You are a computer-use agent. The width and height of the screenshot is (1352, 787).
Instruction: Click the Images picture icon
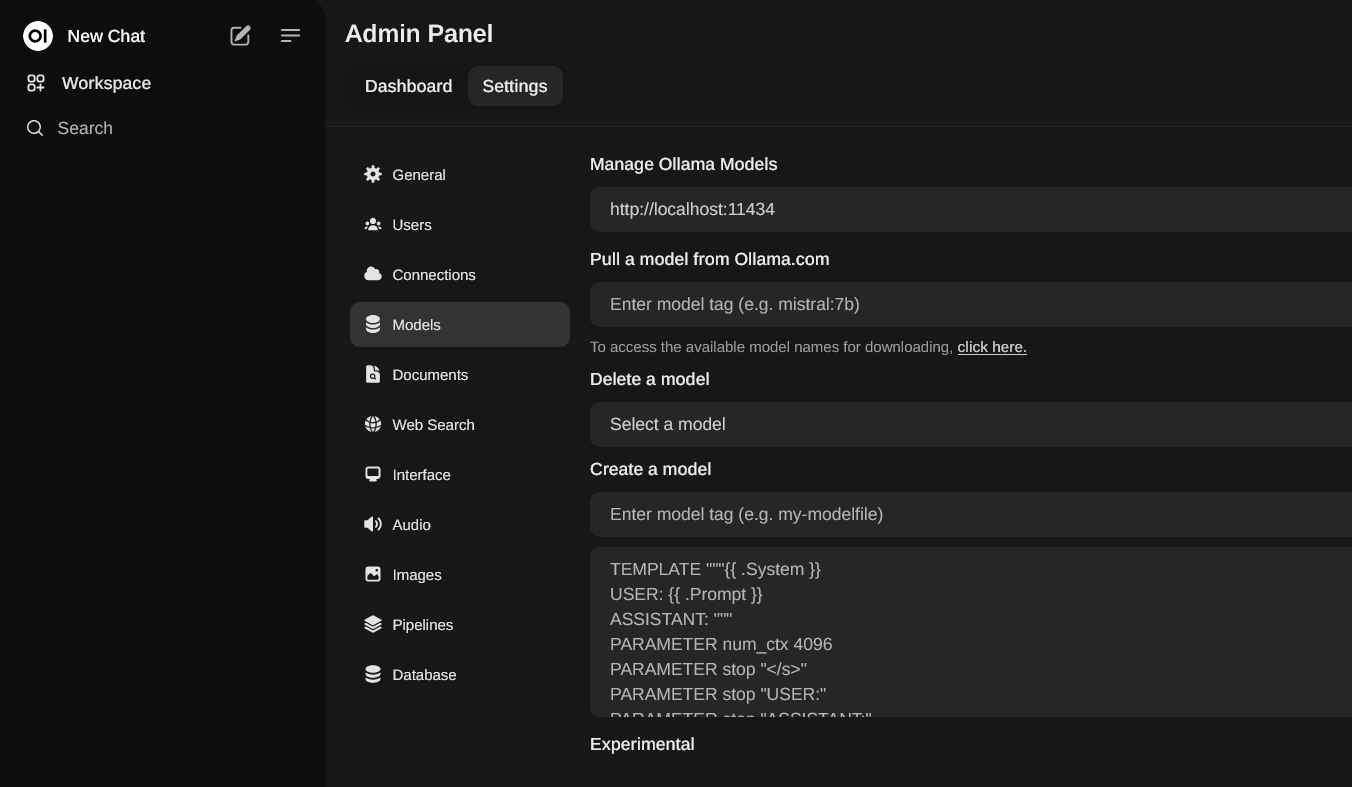373,574
